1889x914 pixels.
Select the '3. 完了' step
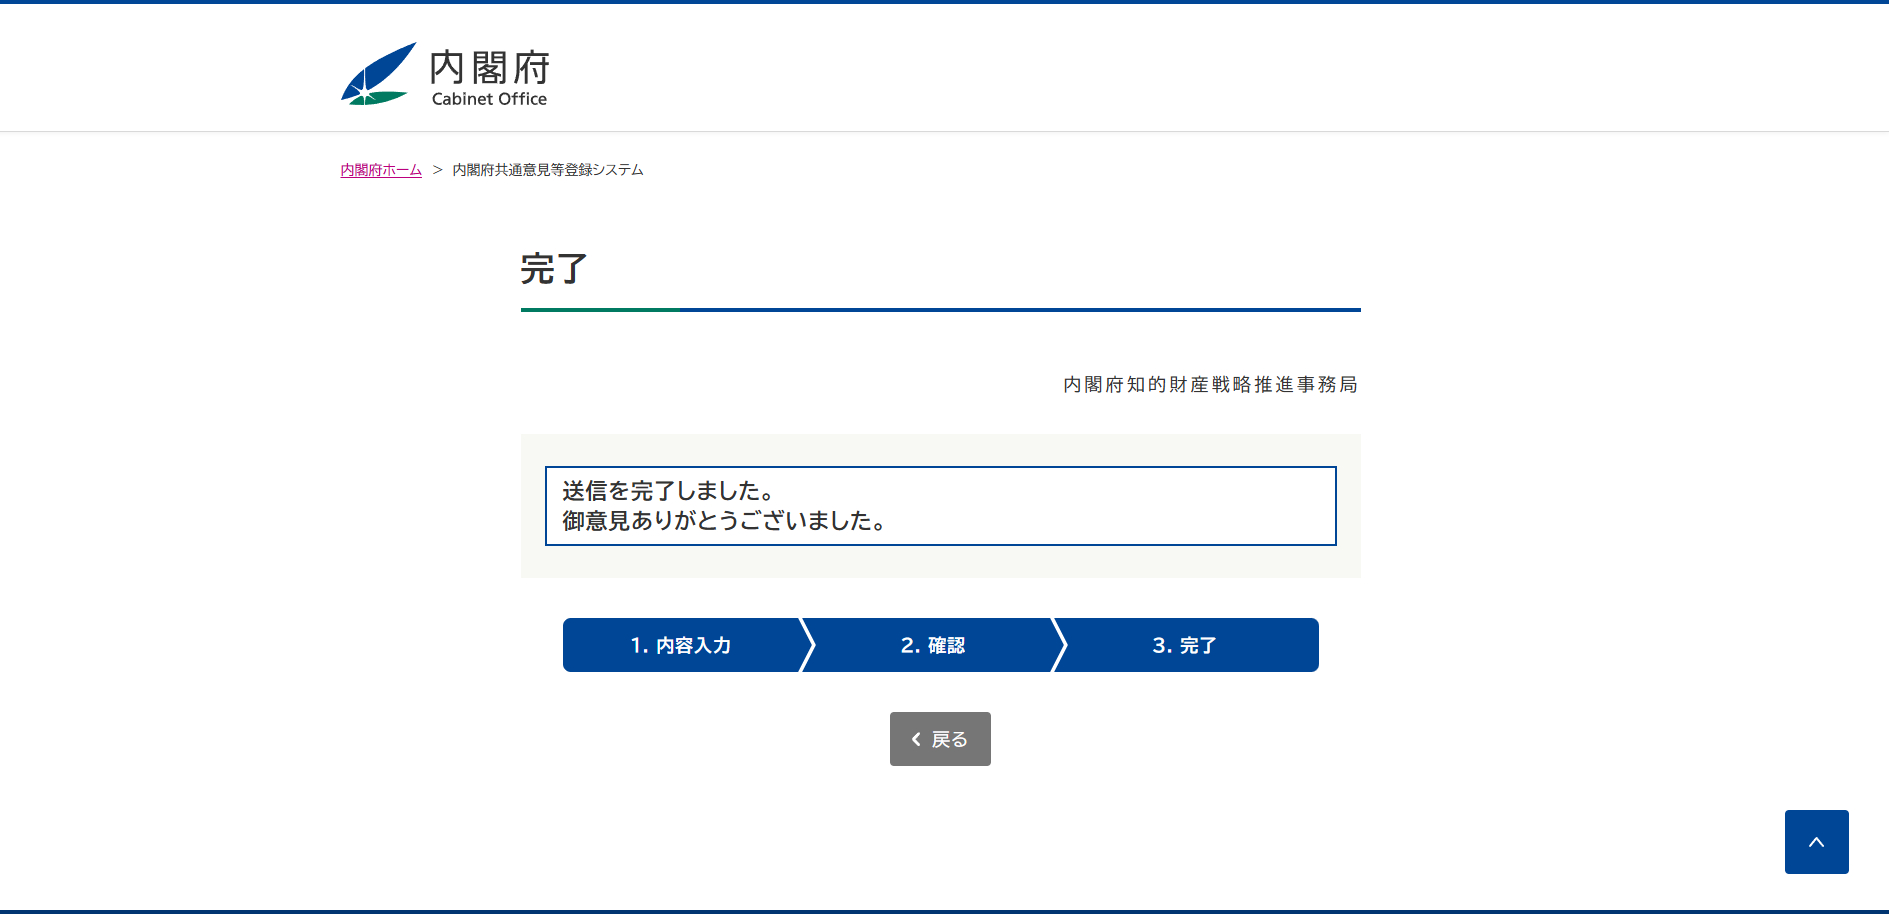(1184, 645)
